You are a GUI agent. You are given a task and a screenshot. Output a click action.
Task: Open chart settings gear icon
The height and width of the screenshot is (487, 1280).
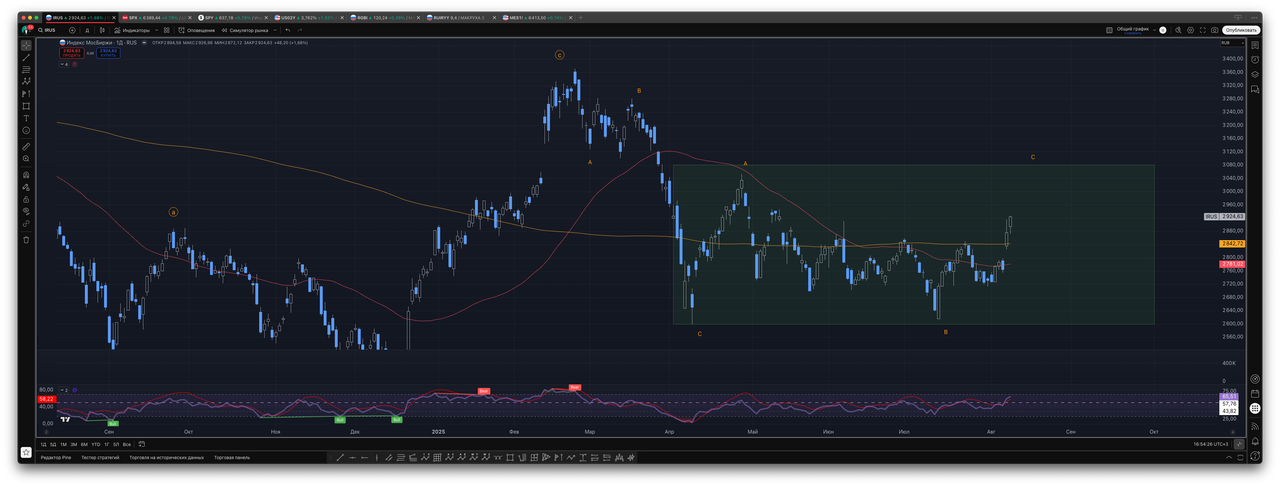tap(1188, 30)
